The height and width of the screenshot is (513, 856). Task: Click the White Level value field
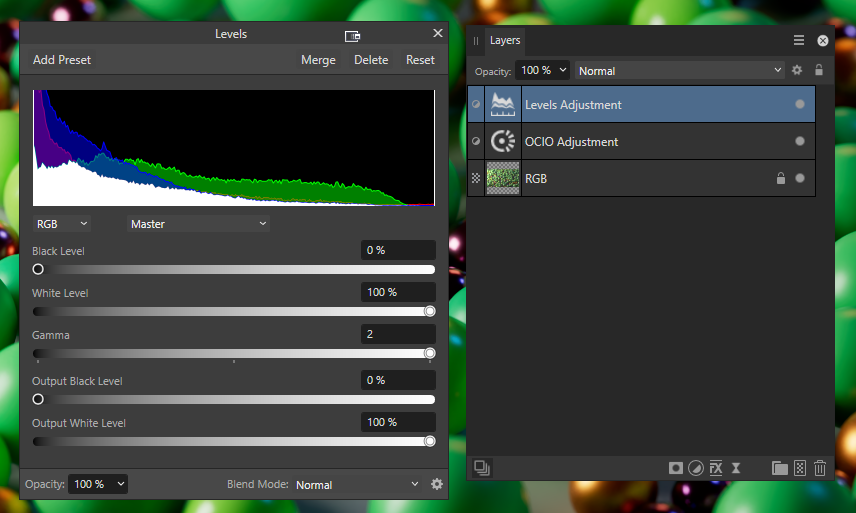(398, 292)
